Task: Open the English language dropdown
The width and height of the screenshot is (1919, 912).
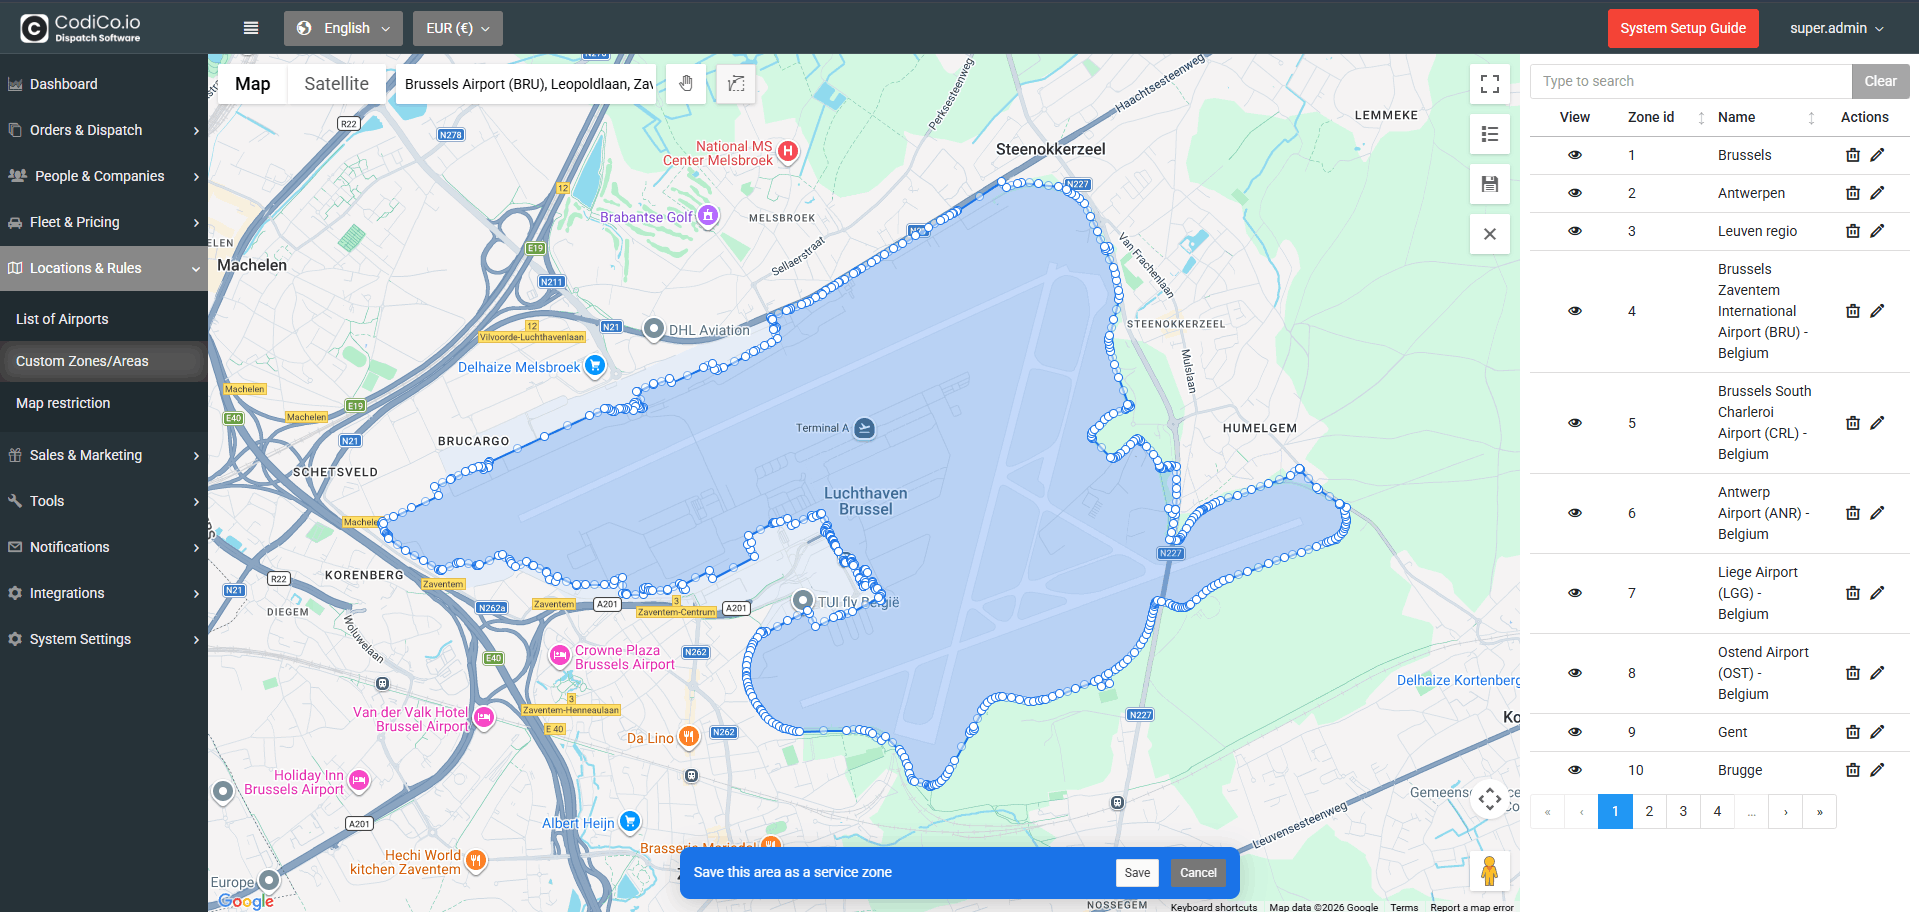Action: [x=343, y=28]
